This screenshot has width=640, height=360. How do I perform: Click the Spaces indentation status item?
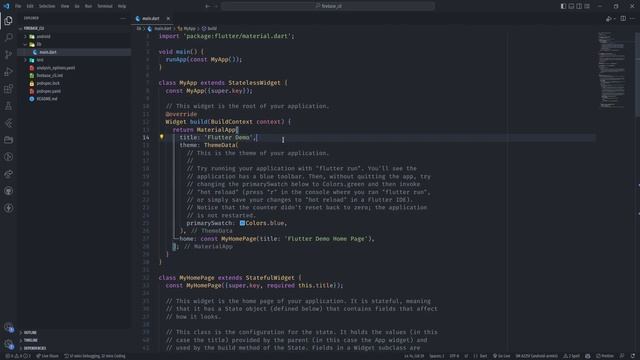pyautogui.click(x=436, y=356)
